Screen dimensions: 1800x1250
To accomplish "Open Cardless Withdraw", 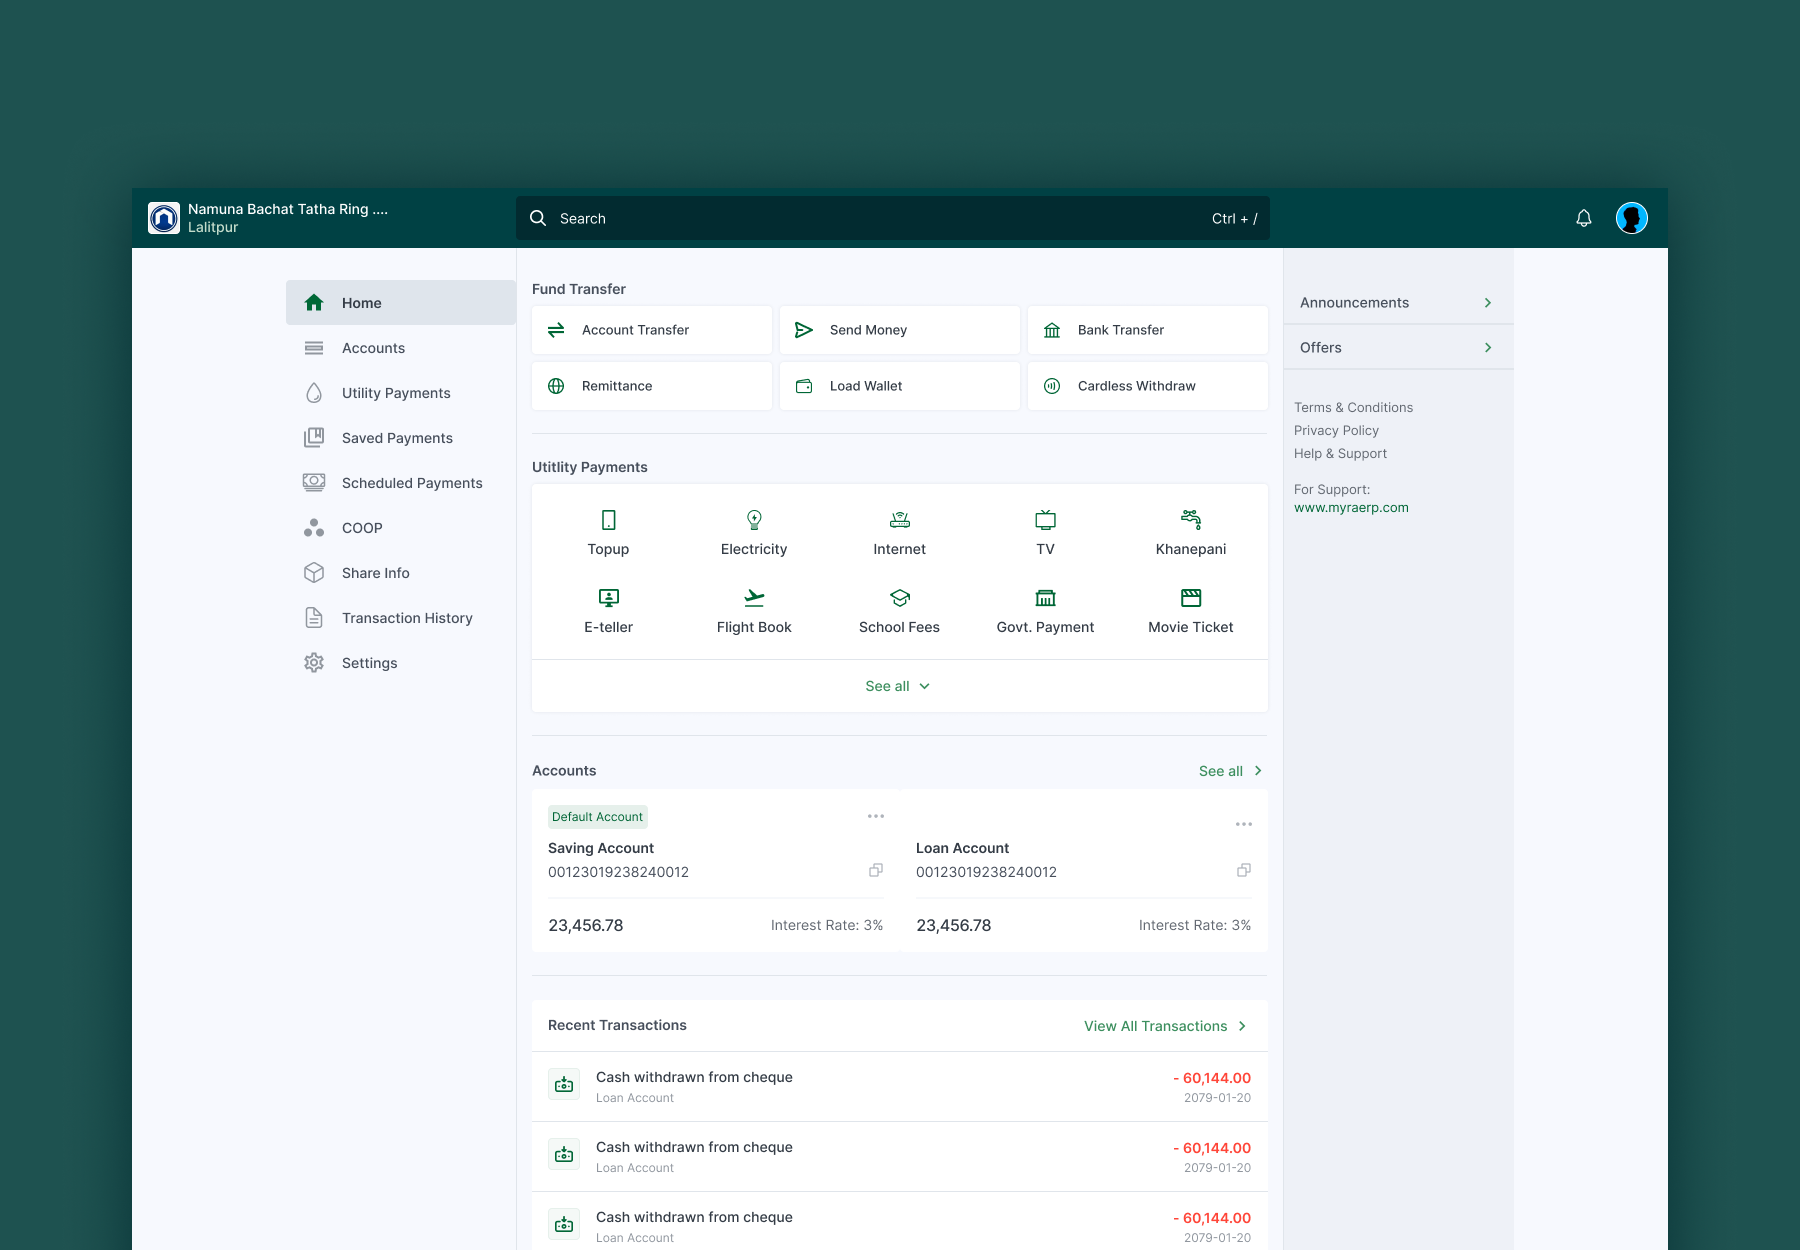I will coord(1148,386).
